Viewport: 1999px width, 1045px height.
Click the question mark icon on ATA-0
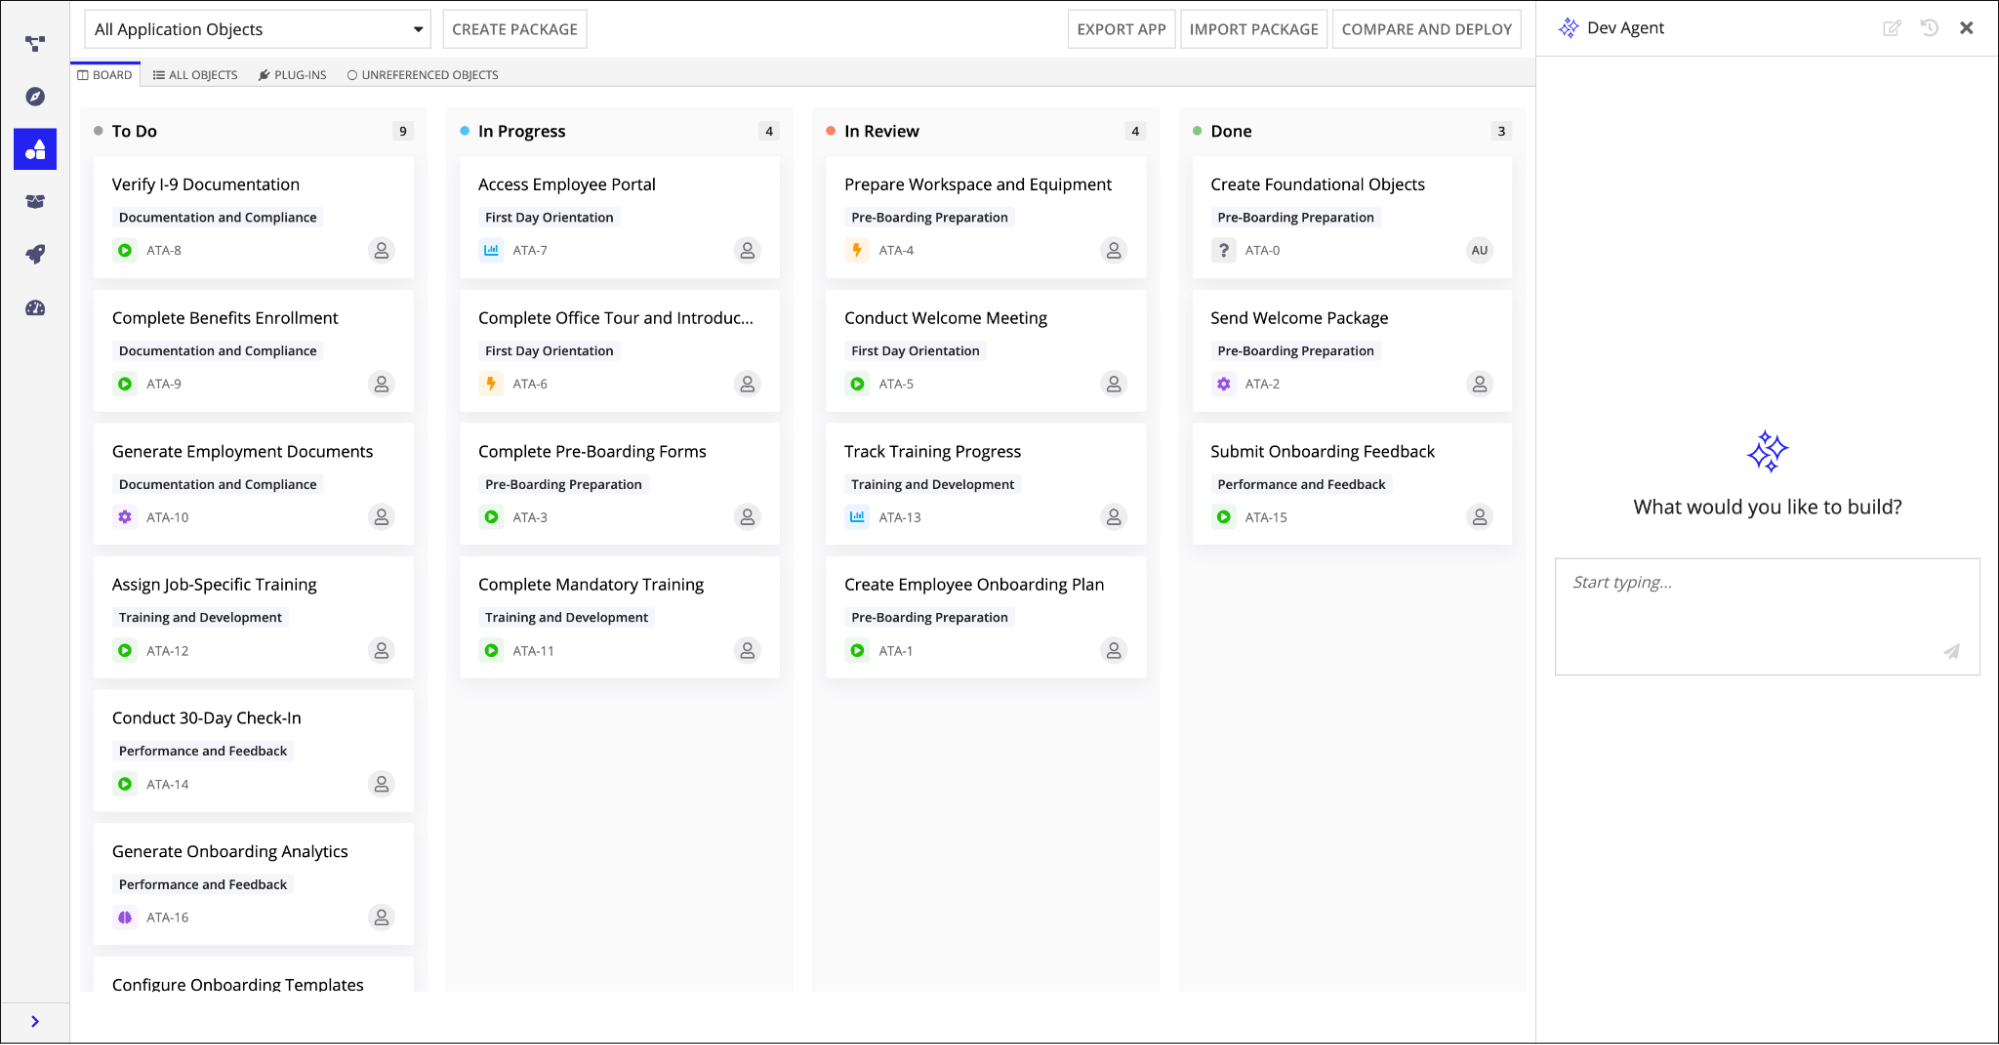(x=1223, y=250)
